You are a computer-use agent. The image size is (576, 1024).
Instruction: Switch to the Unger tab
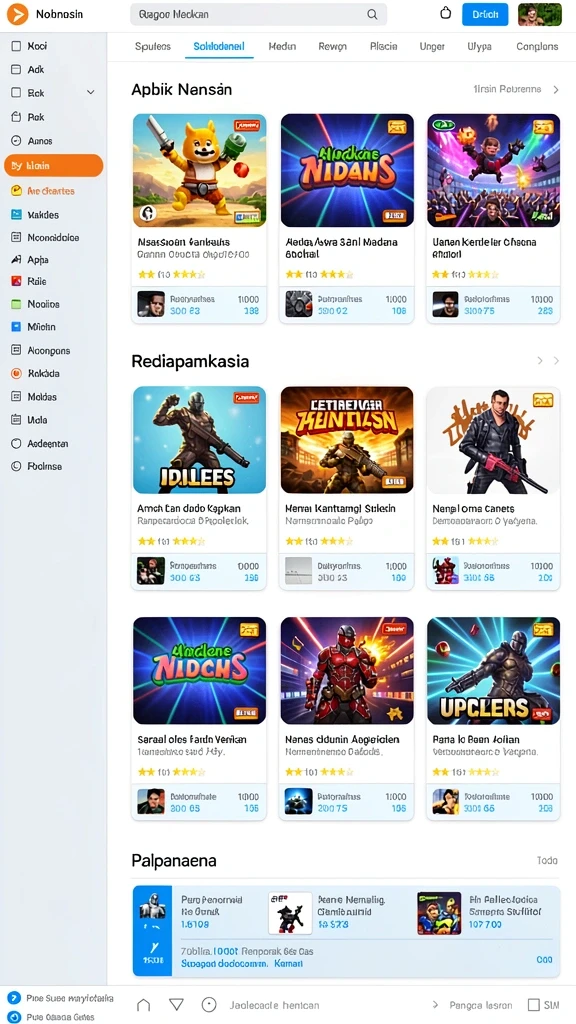tap(432, 46)
